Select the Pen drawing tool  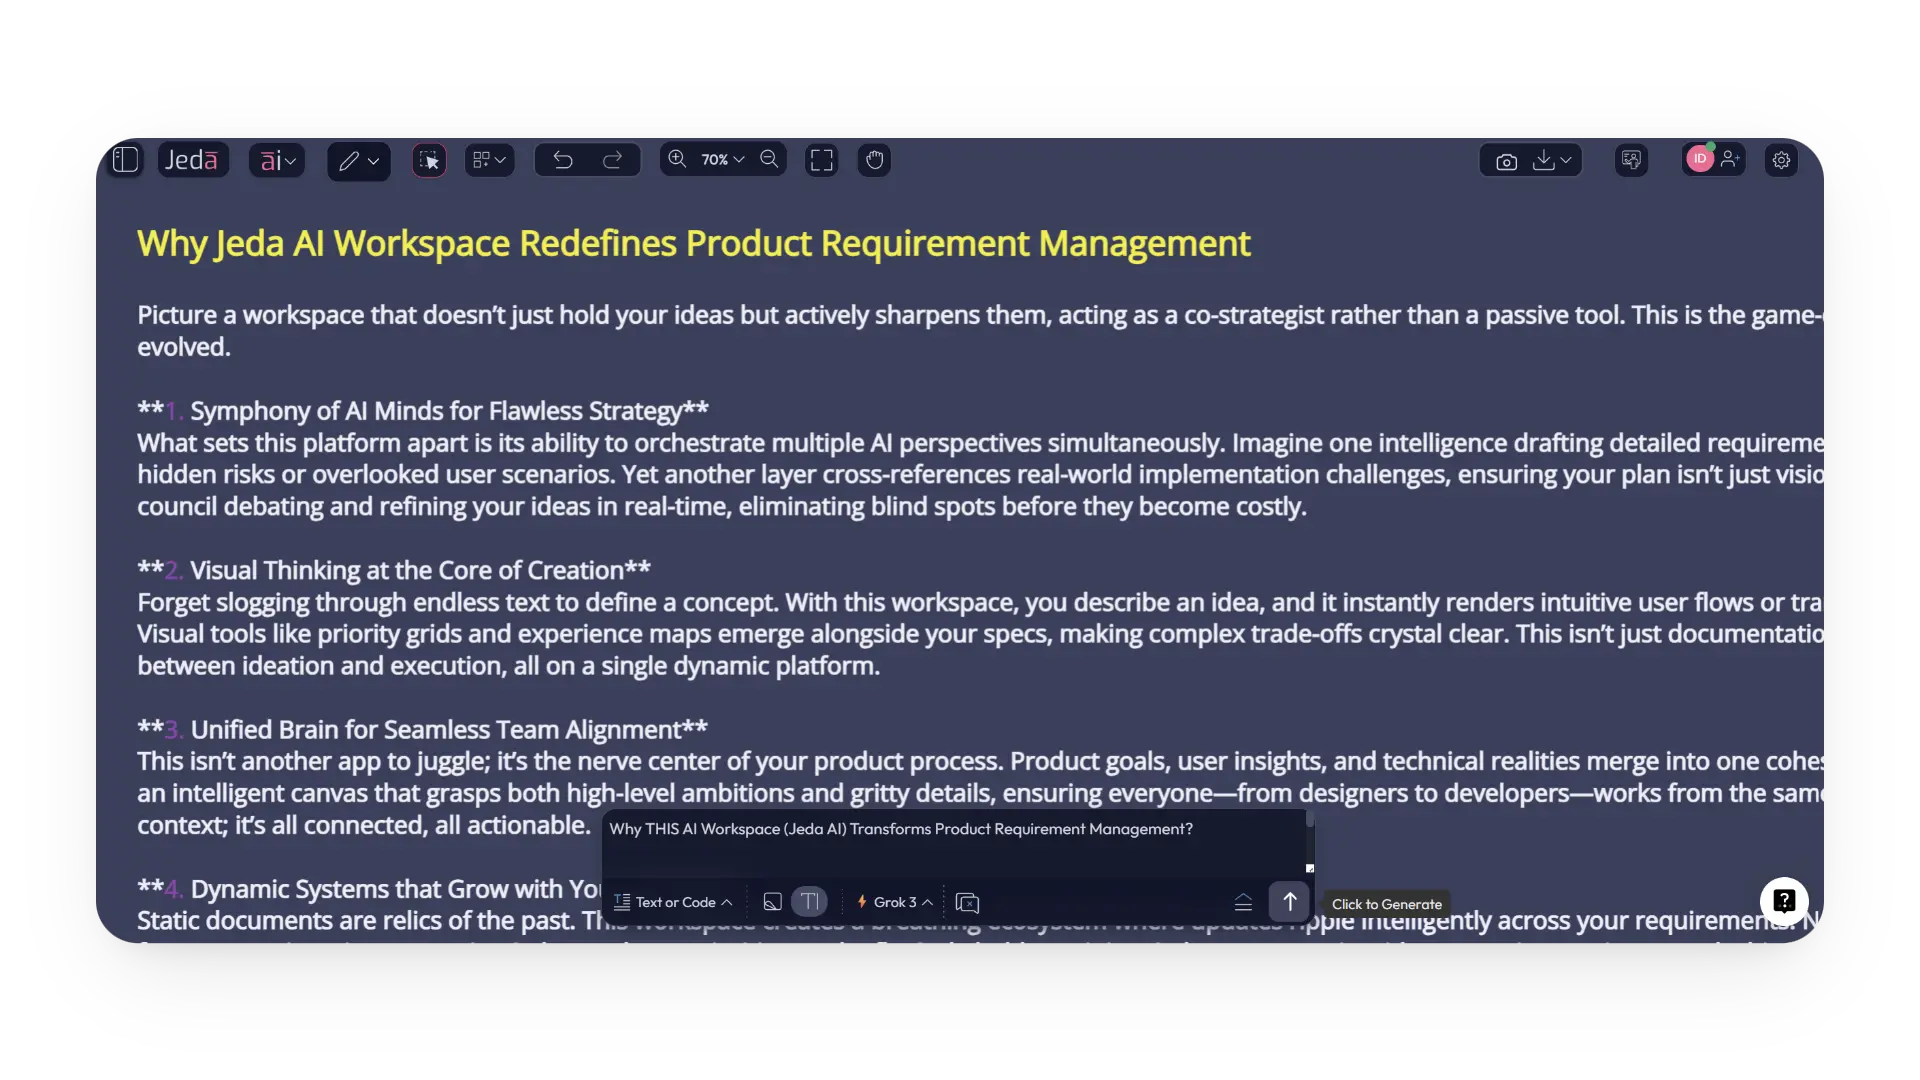(352, 160)
